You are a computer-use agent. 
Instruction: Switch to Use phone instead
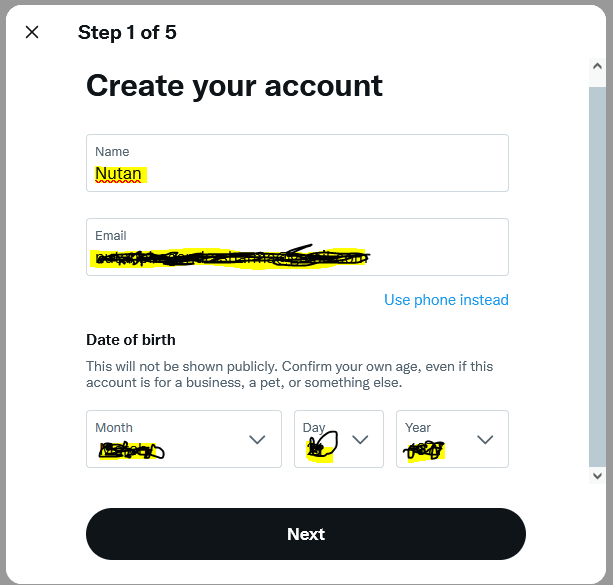pos(446,300)
